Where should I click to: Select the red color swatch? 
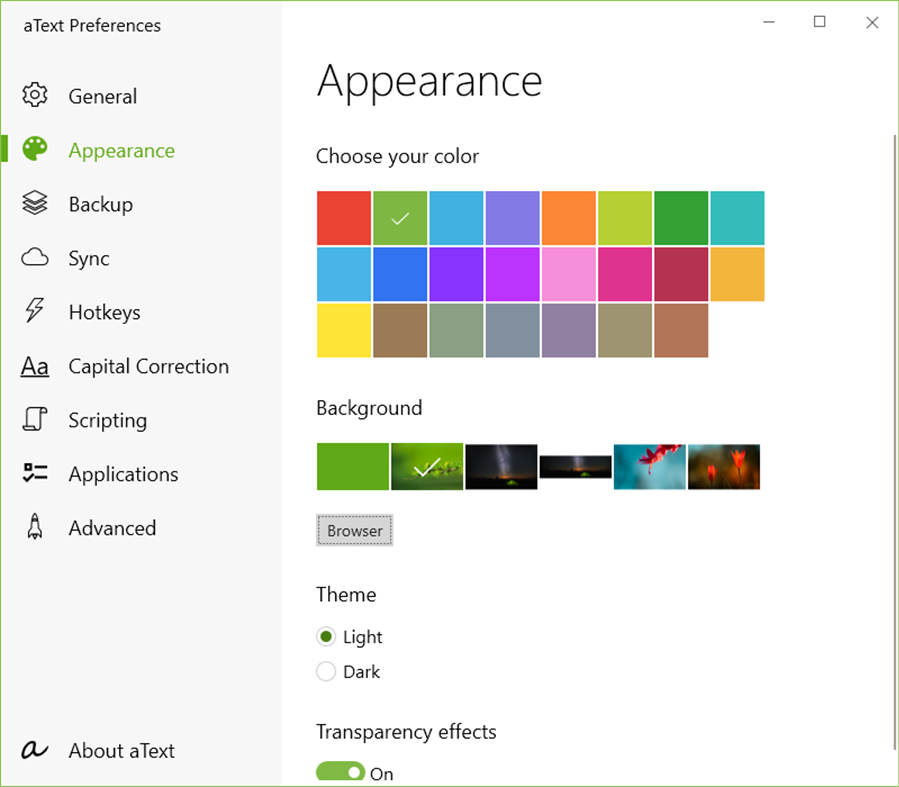pyautogui.click(x=343, y=217)
